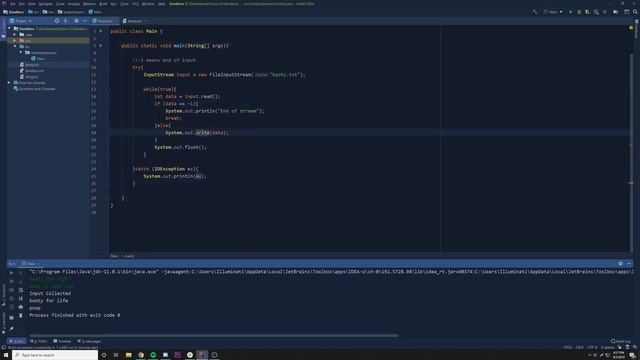
Task: Open Spotify from the taskbar
Action: (153, 355)
